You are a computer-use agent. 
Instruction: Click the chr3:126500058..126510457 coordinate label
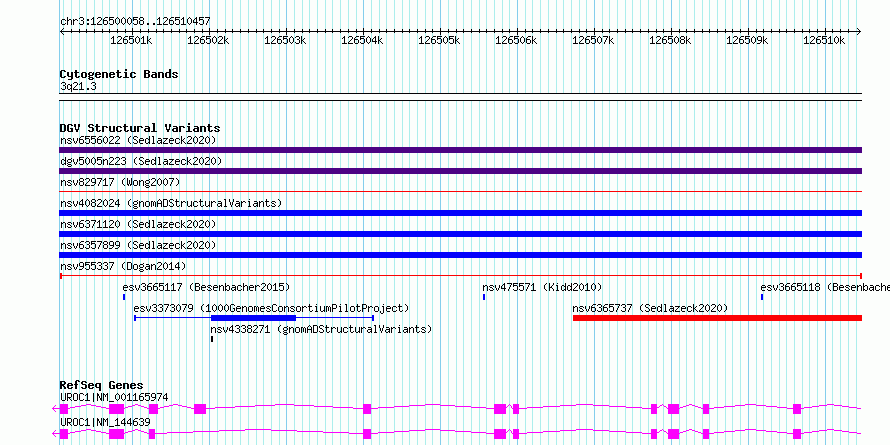coord(135,22)
